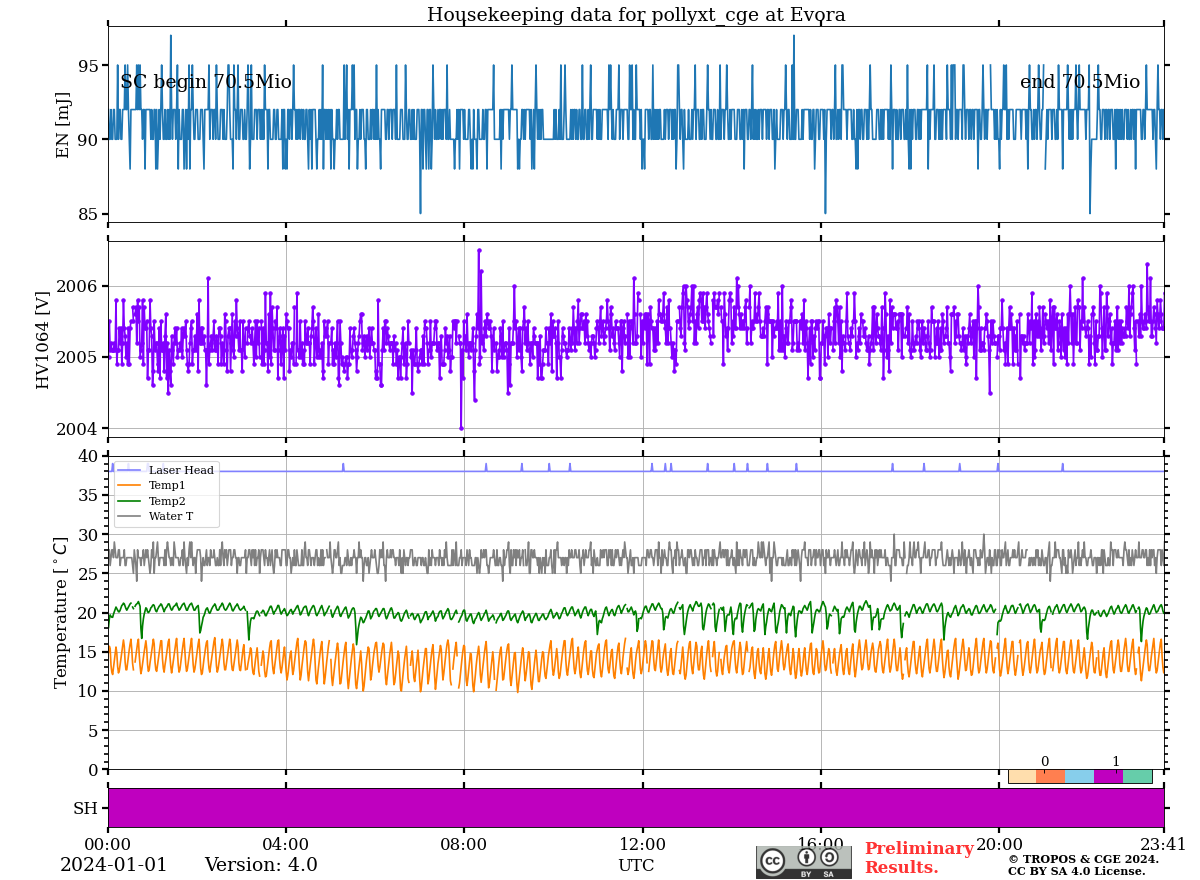This screenshot has height=880, width=1200.
Task: Pick the magenta colorbar swatch
Action: coord(1108,776)
